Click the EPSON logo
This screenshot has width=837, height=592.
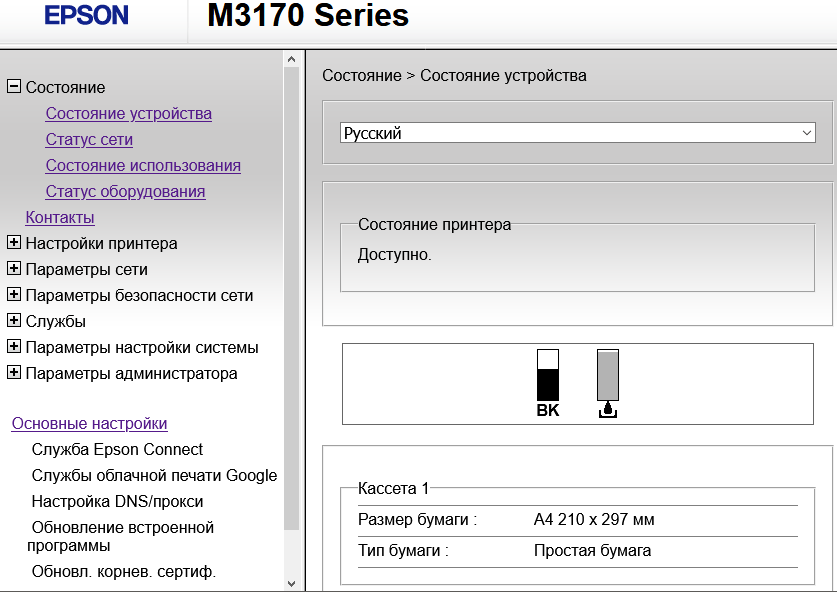click(87, 16)
